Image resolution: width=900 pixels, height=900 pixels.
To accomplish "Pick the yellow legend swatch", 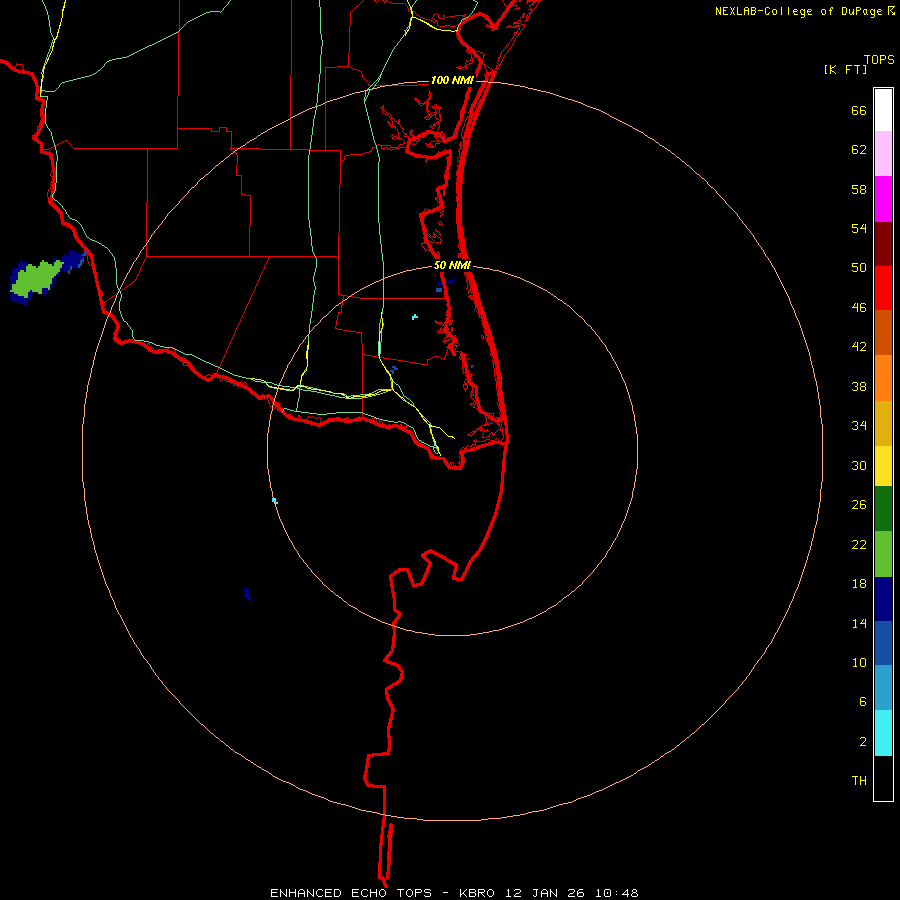I will point(883,466).
